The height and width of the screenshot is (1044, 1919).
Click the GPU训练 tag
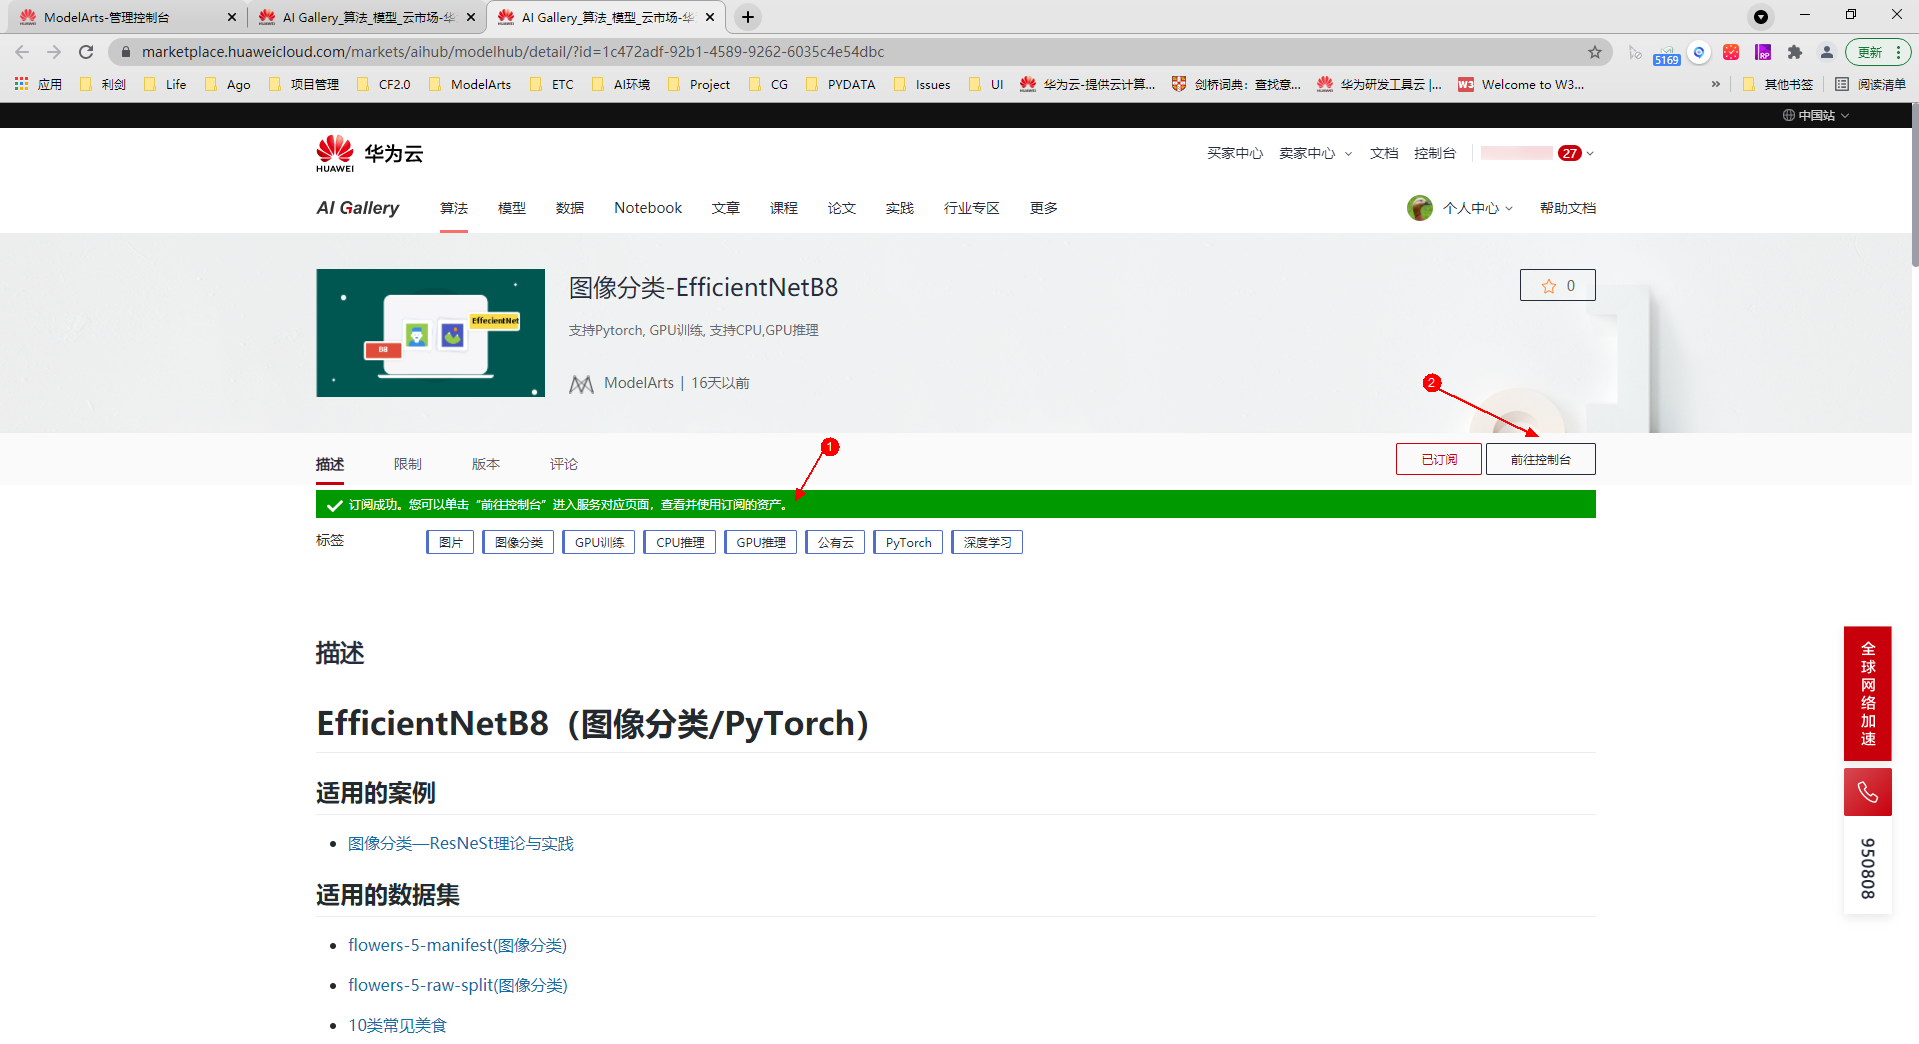[x=599, y=542]
